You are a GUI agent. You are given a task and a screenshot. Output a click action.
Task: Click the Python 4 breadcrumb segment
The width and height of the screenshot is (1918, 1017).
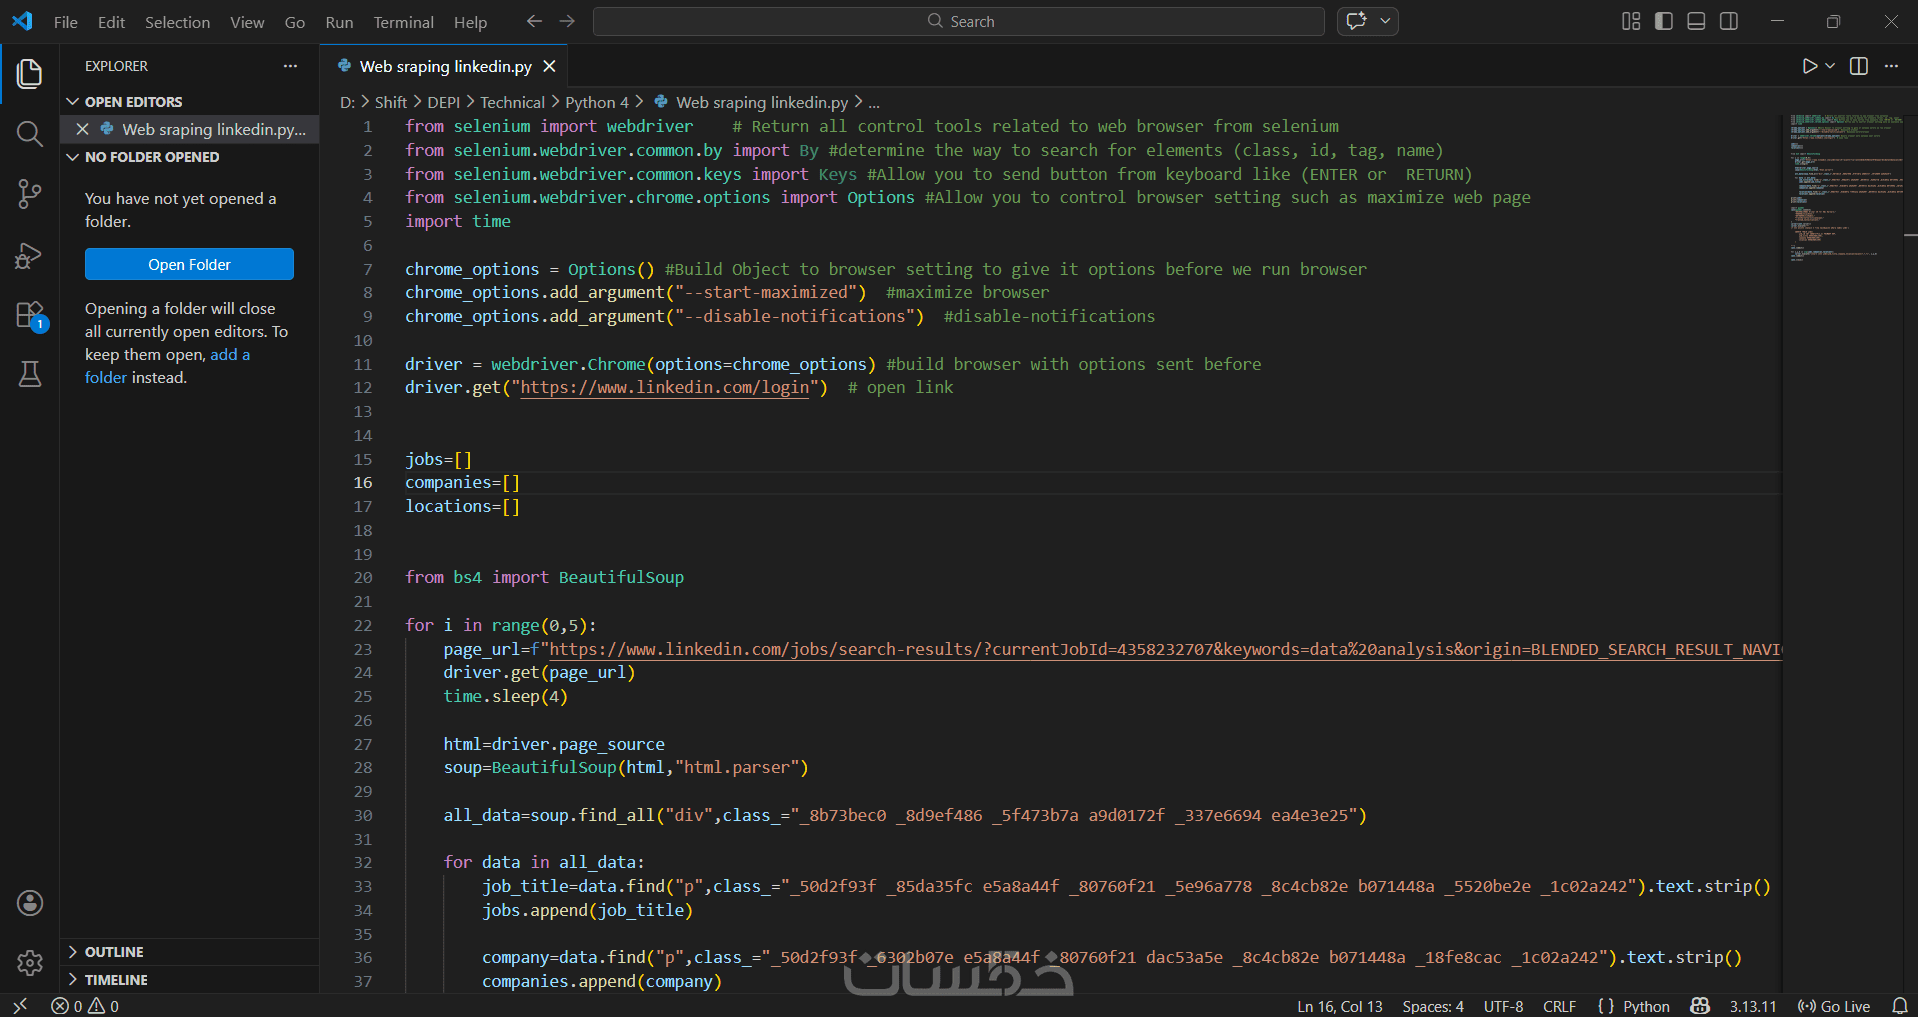pos(597,102)
